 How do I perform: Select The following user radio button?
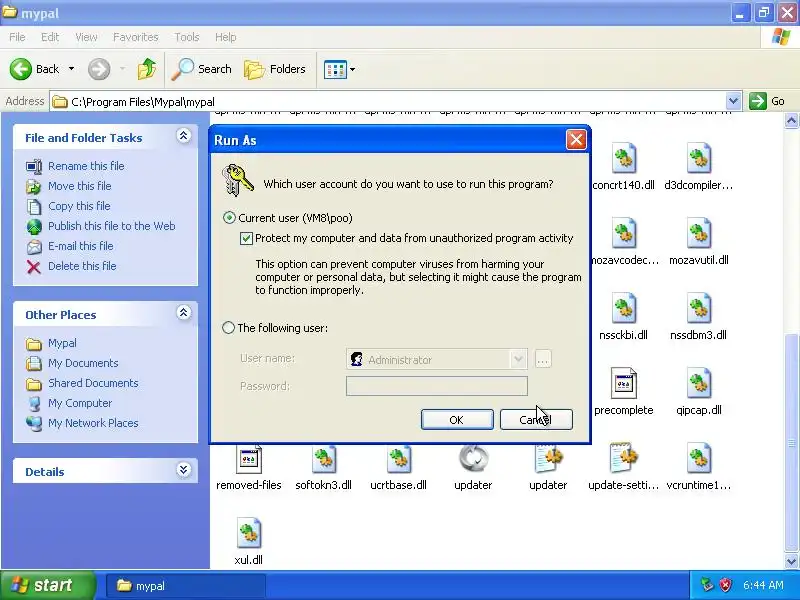pos(228,328)
